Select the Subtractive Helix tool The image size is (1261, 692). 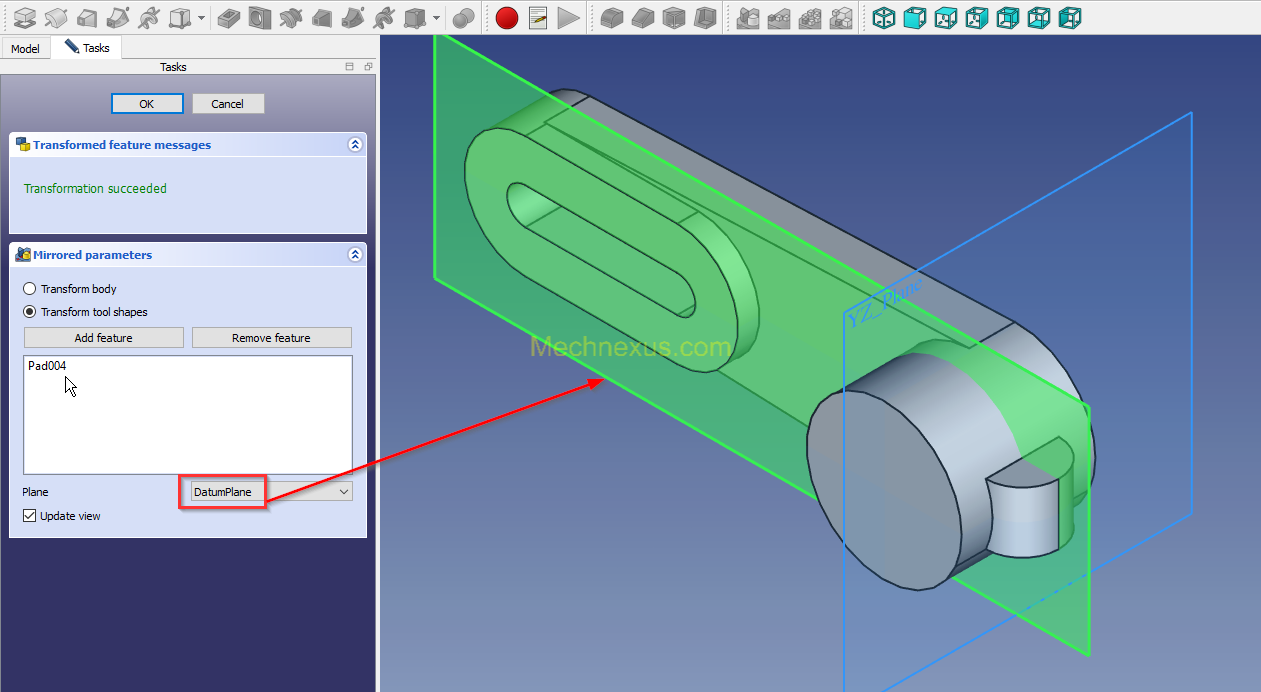383,17
